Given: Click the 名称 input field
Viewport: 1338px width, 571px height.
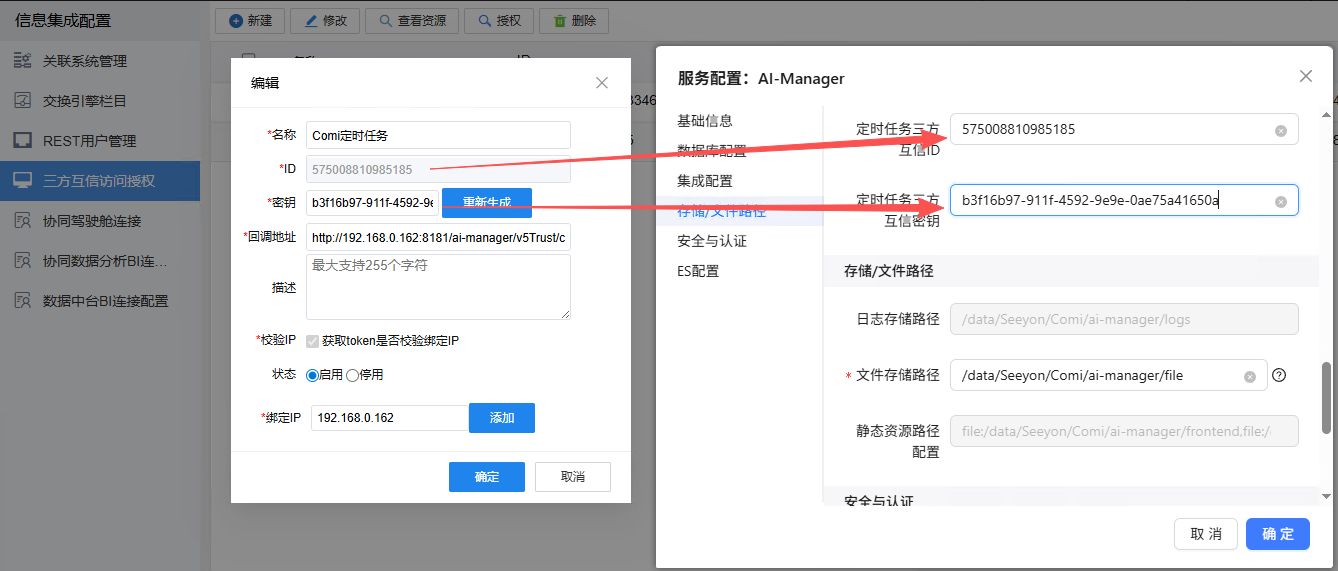Looking at the screenshot, I should pyautogui.click(x=438, y=135).
